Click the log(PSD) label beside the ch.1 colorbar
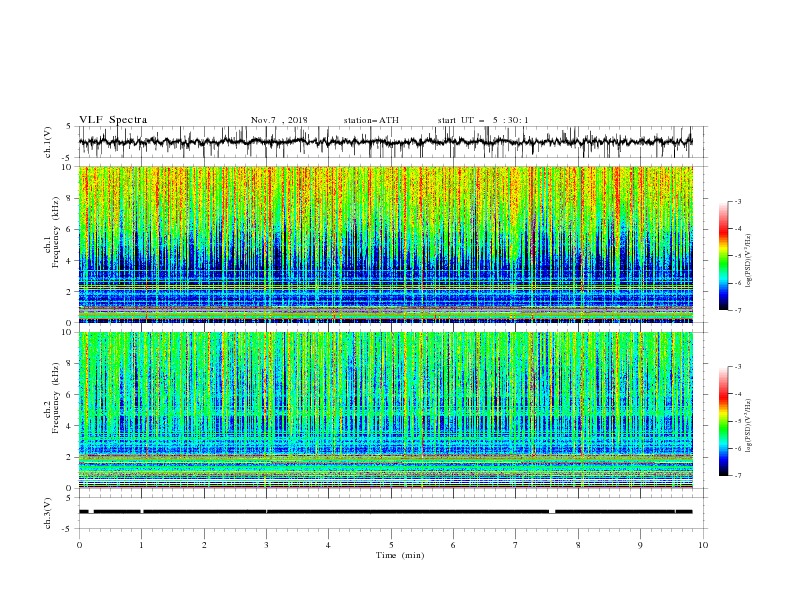This screenshot has width=792, height=612. 750,261
